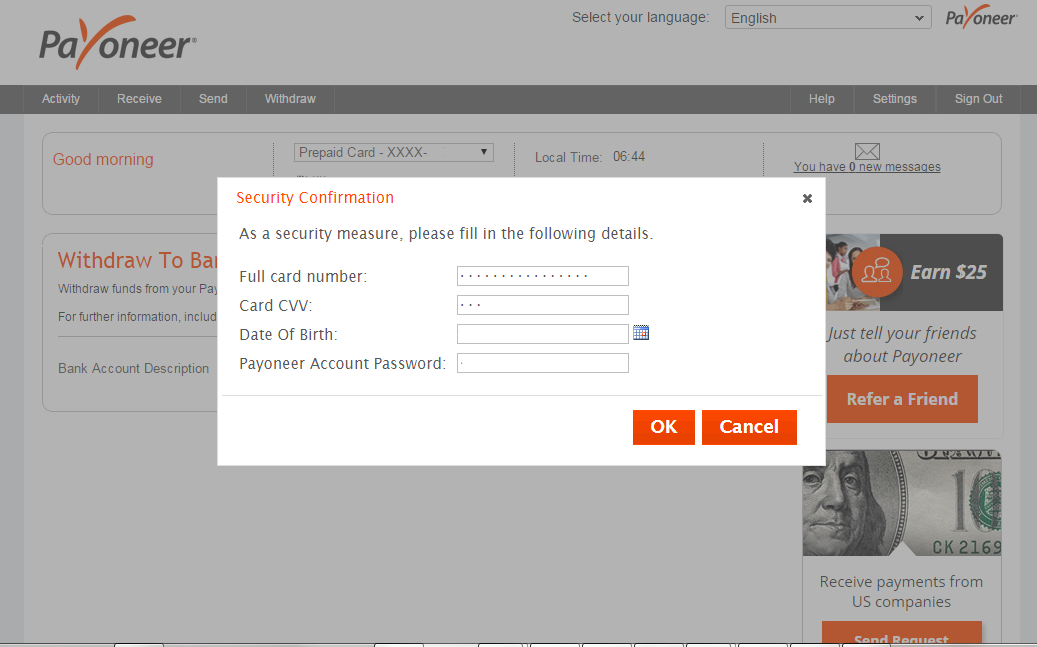This screenshot has height=647, width=1037.
Task: Open the language selection dropdown
Action: [x=827, y=17]
